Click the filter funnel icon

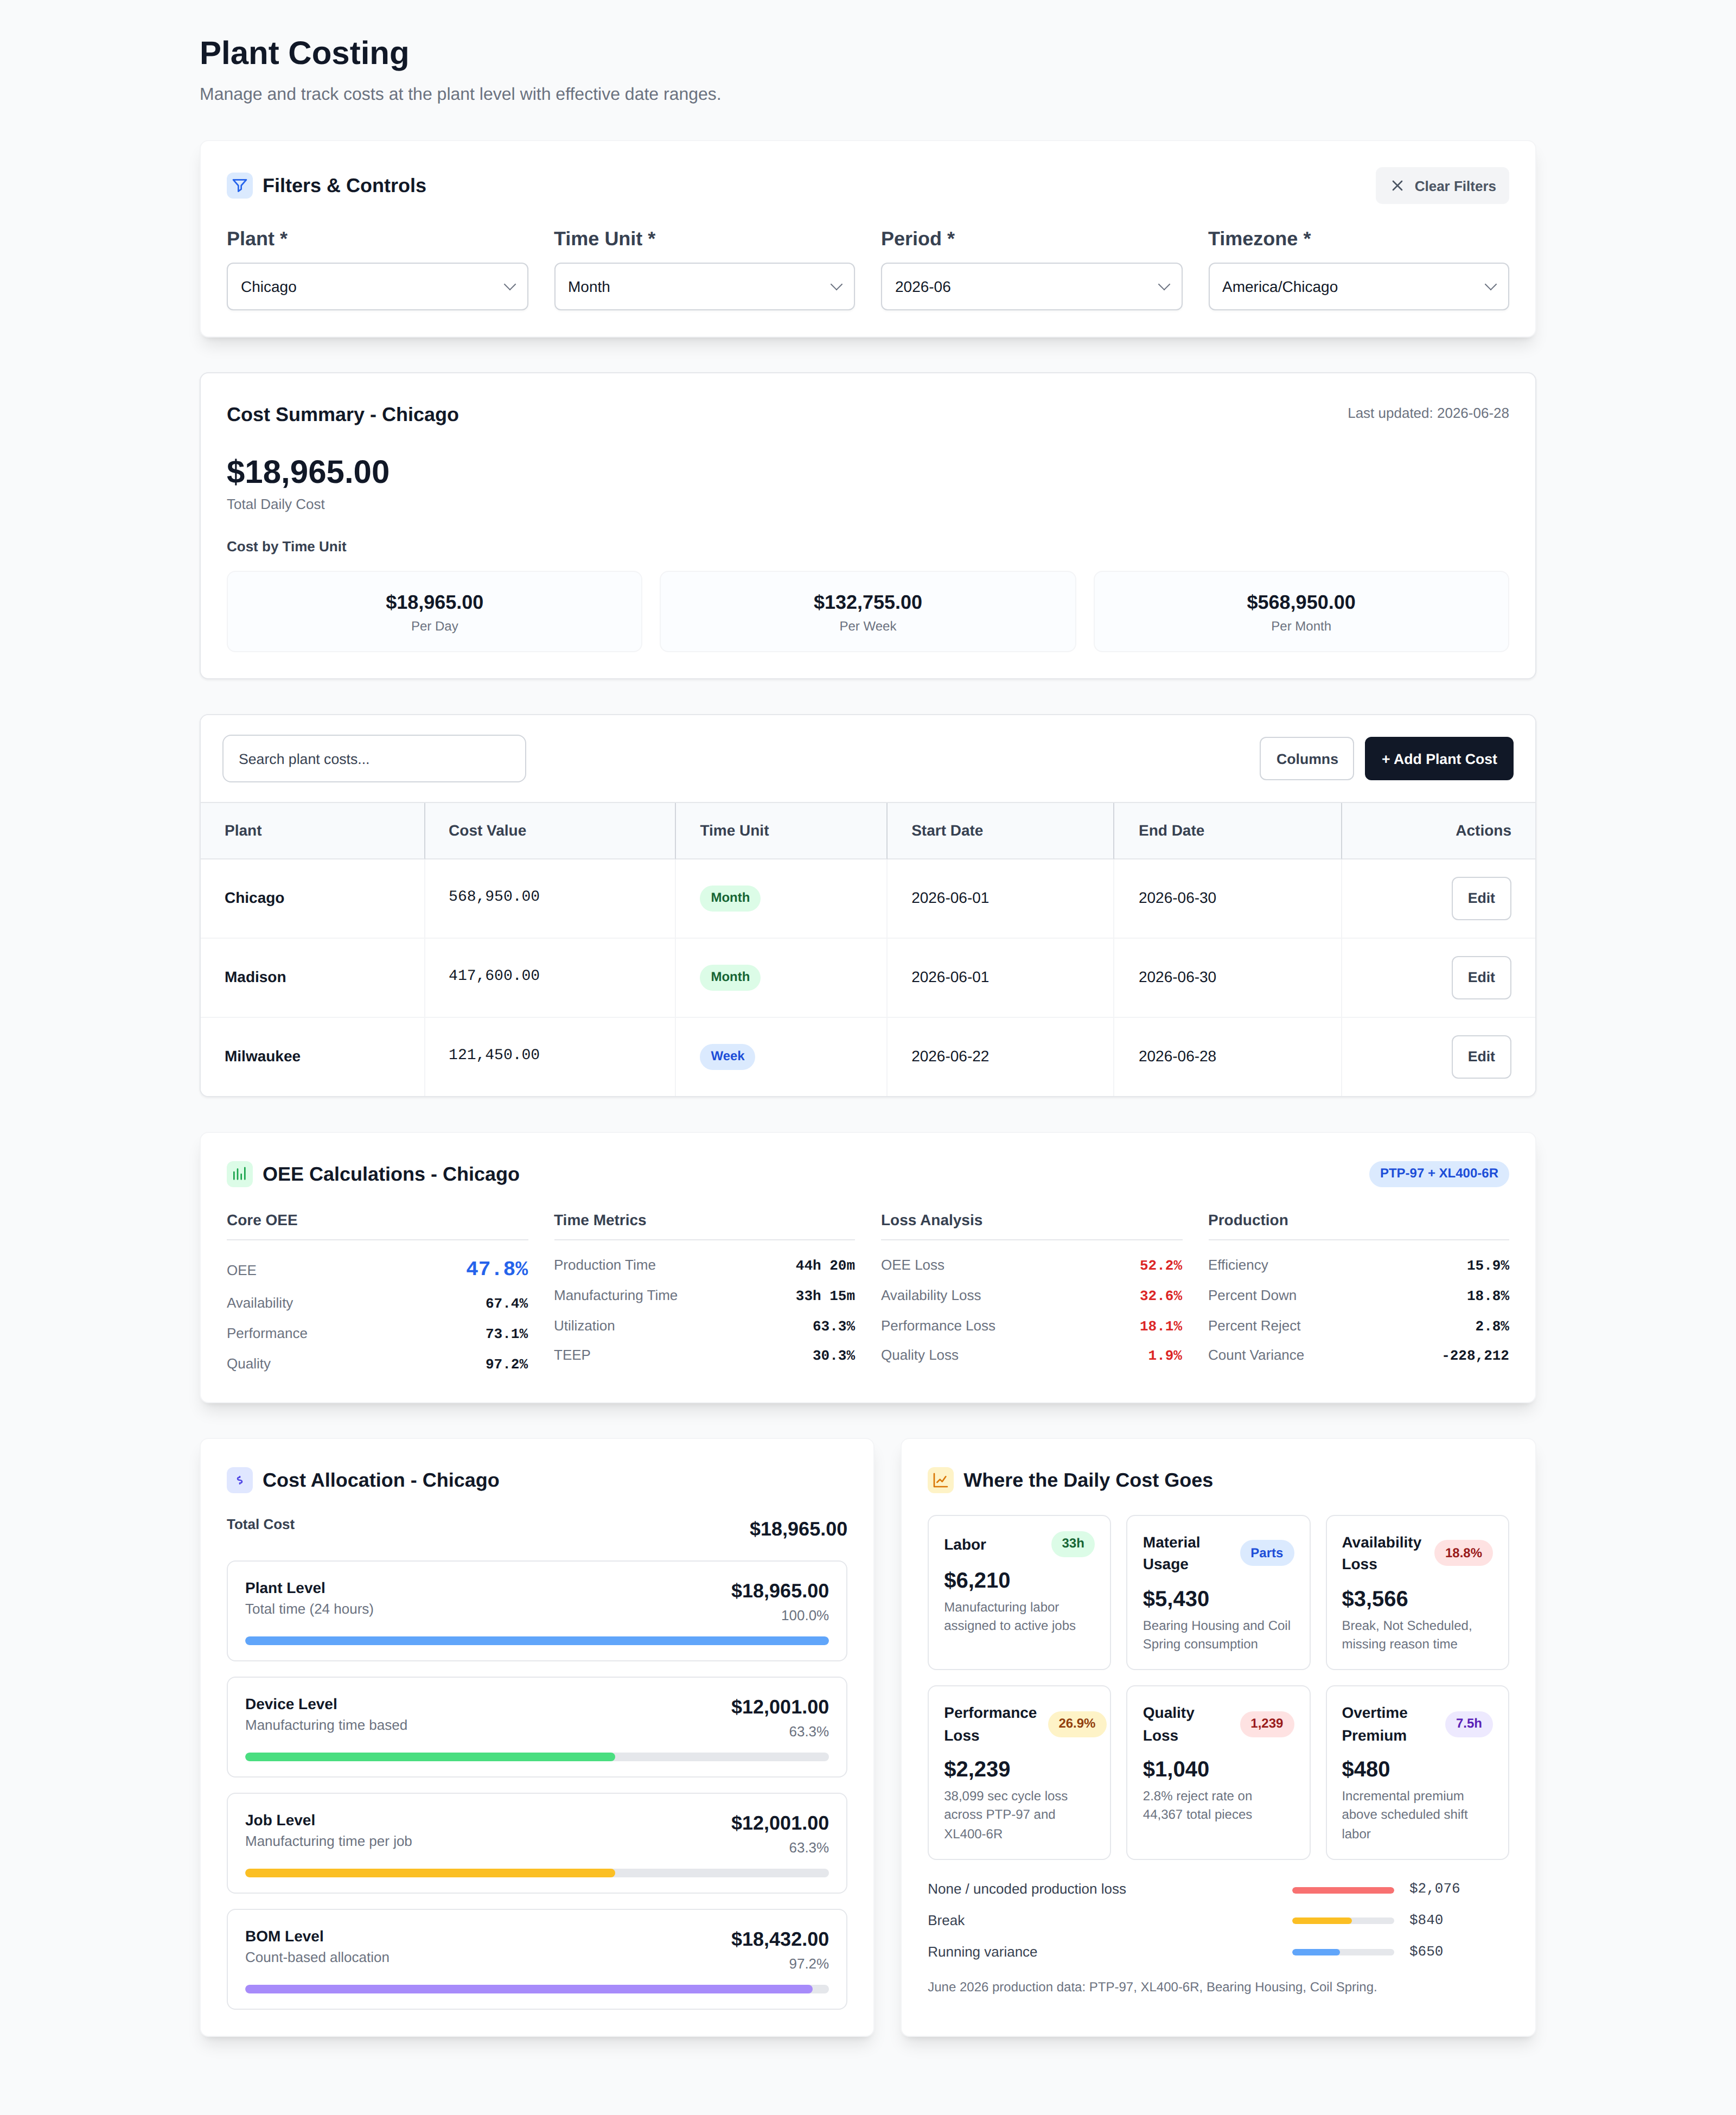239,186
